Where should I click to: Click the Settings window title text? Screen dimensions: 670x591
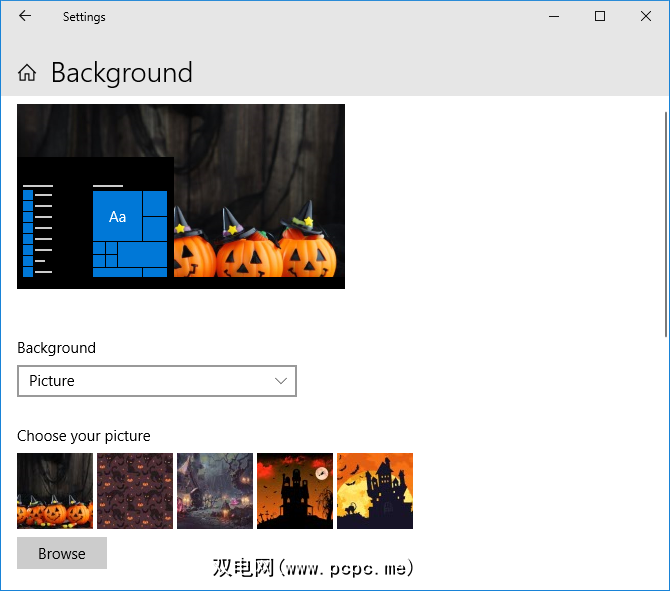[84, 17]
